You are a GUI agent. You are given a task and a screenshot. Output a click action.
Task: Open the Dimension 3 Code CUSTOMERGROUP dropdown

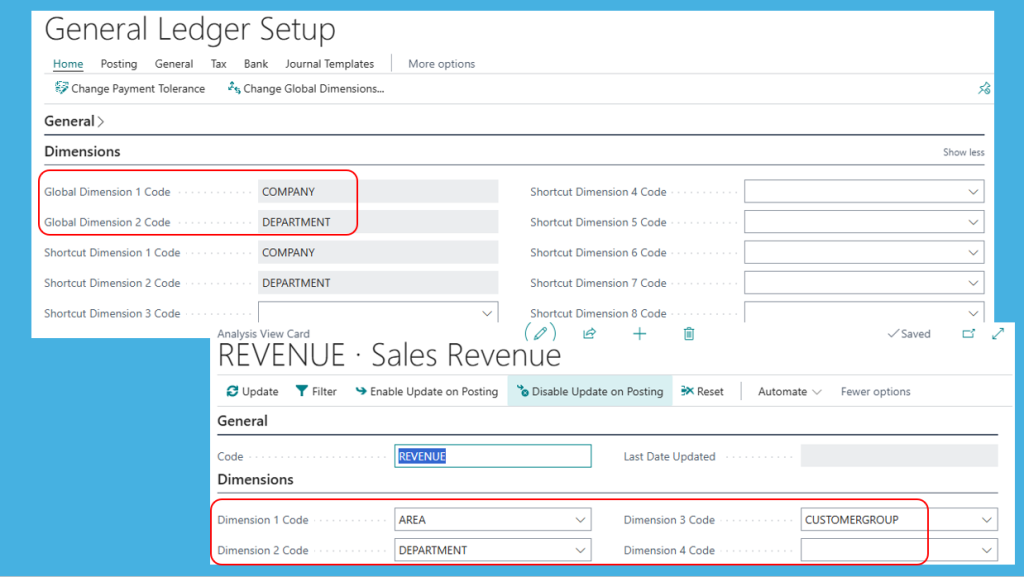(x=987, y=520)
